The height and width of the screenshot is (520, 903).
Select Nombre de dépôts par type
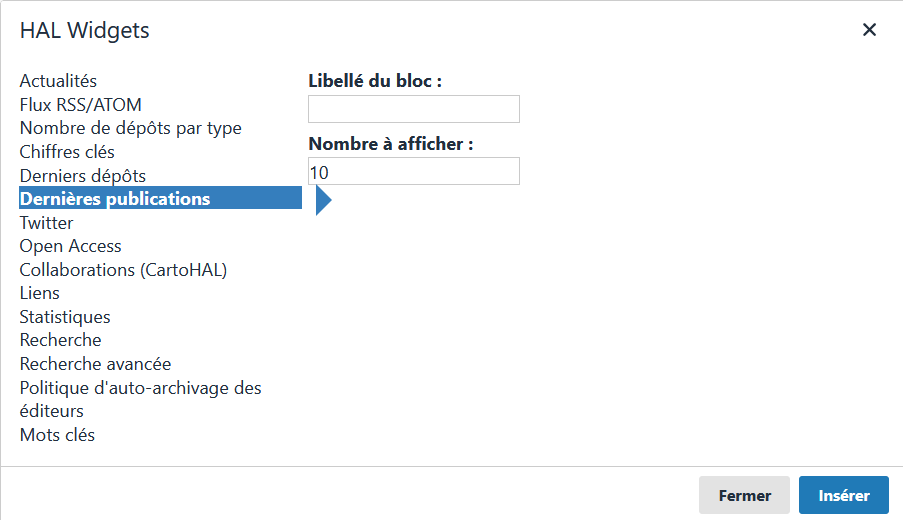[130, 128]
